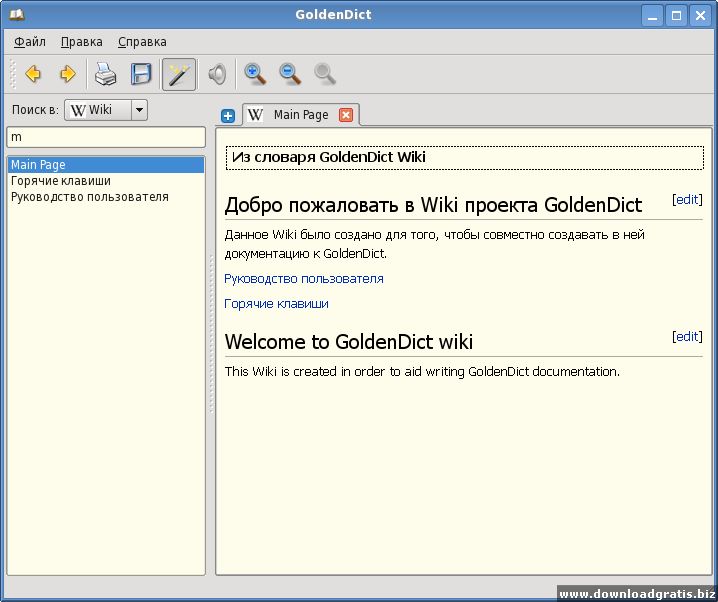Open the Справка menu

142,42
